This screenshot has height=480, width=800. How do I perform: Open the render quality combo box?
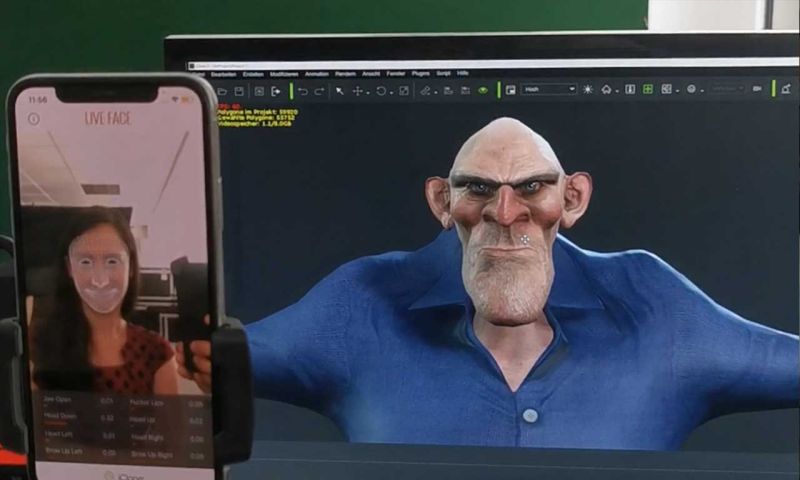[x=548, y=89]
